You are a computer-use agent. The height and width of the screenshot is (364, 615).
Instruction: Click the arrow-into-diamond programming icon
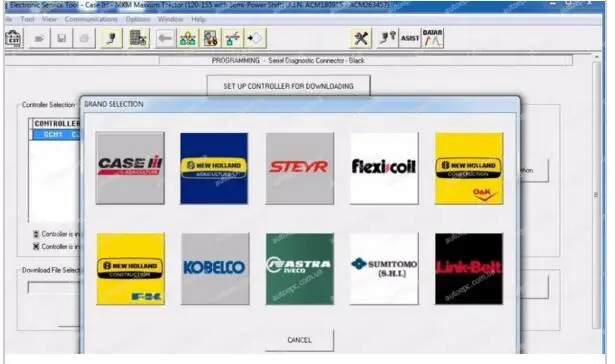(255, 38)
